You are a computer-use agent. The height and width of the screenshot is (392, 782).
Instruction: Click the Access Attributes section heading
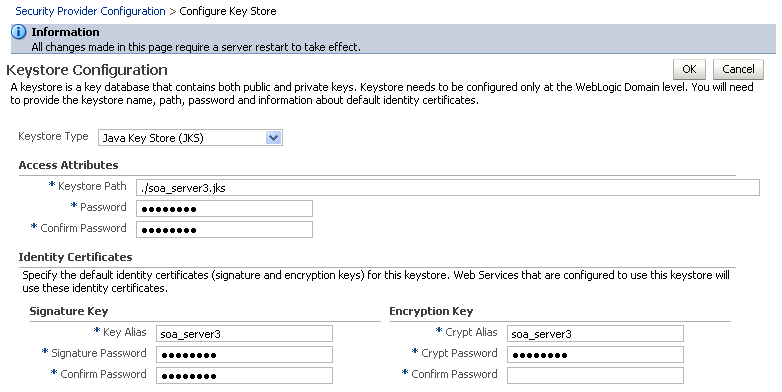pyautogui.click(x=68, y=165)
